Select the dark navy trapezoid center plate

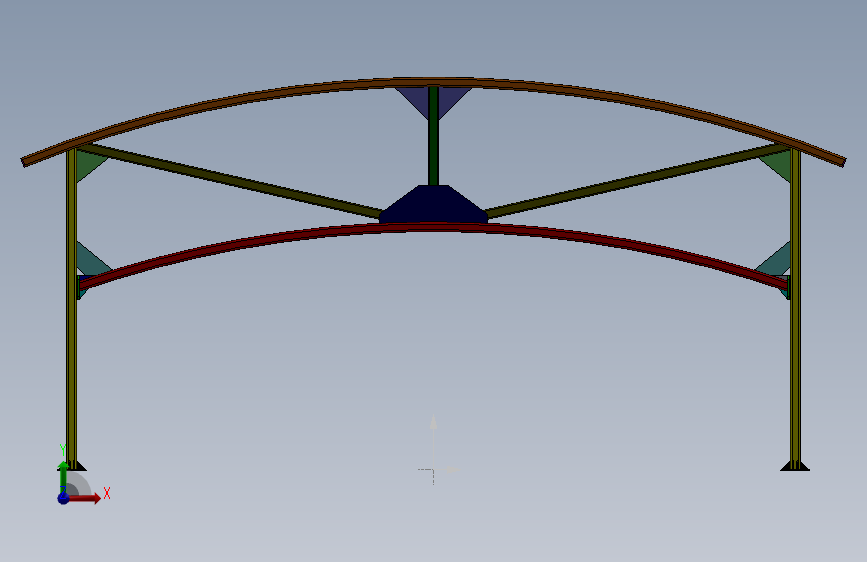(434, 204)
